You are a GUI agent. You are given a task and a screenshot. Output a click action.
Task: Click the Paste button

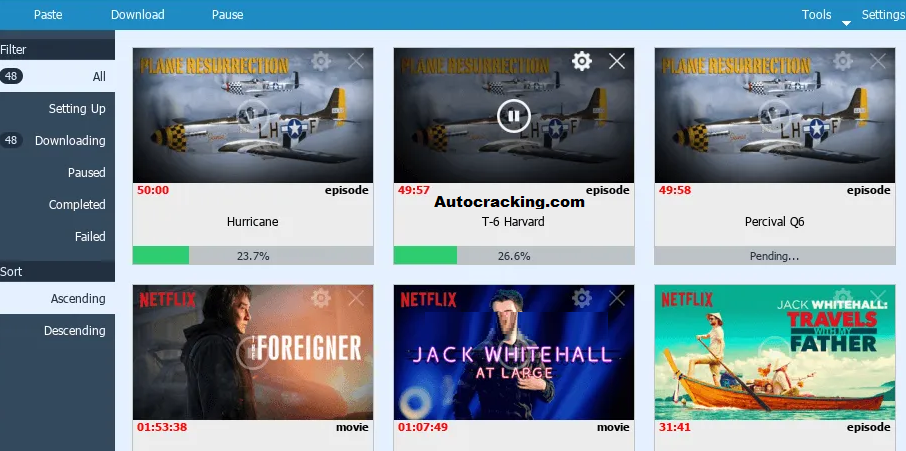pos(48,14)
